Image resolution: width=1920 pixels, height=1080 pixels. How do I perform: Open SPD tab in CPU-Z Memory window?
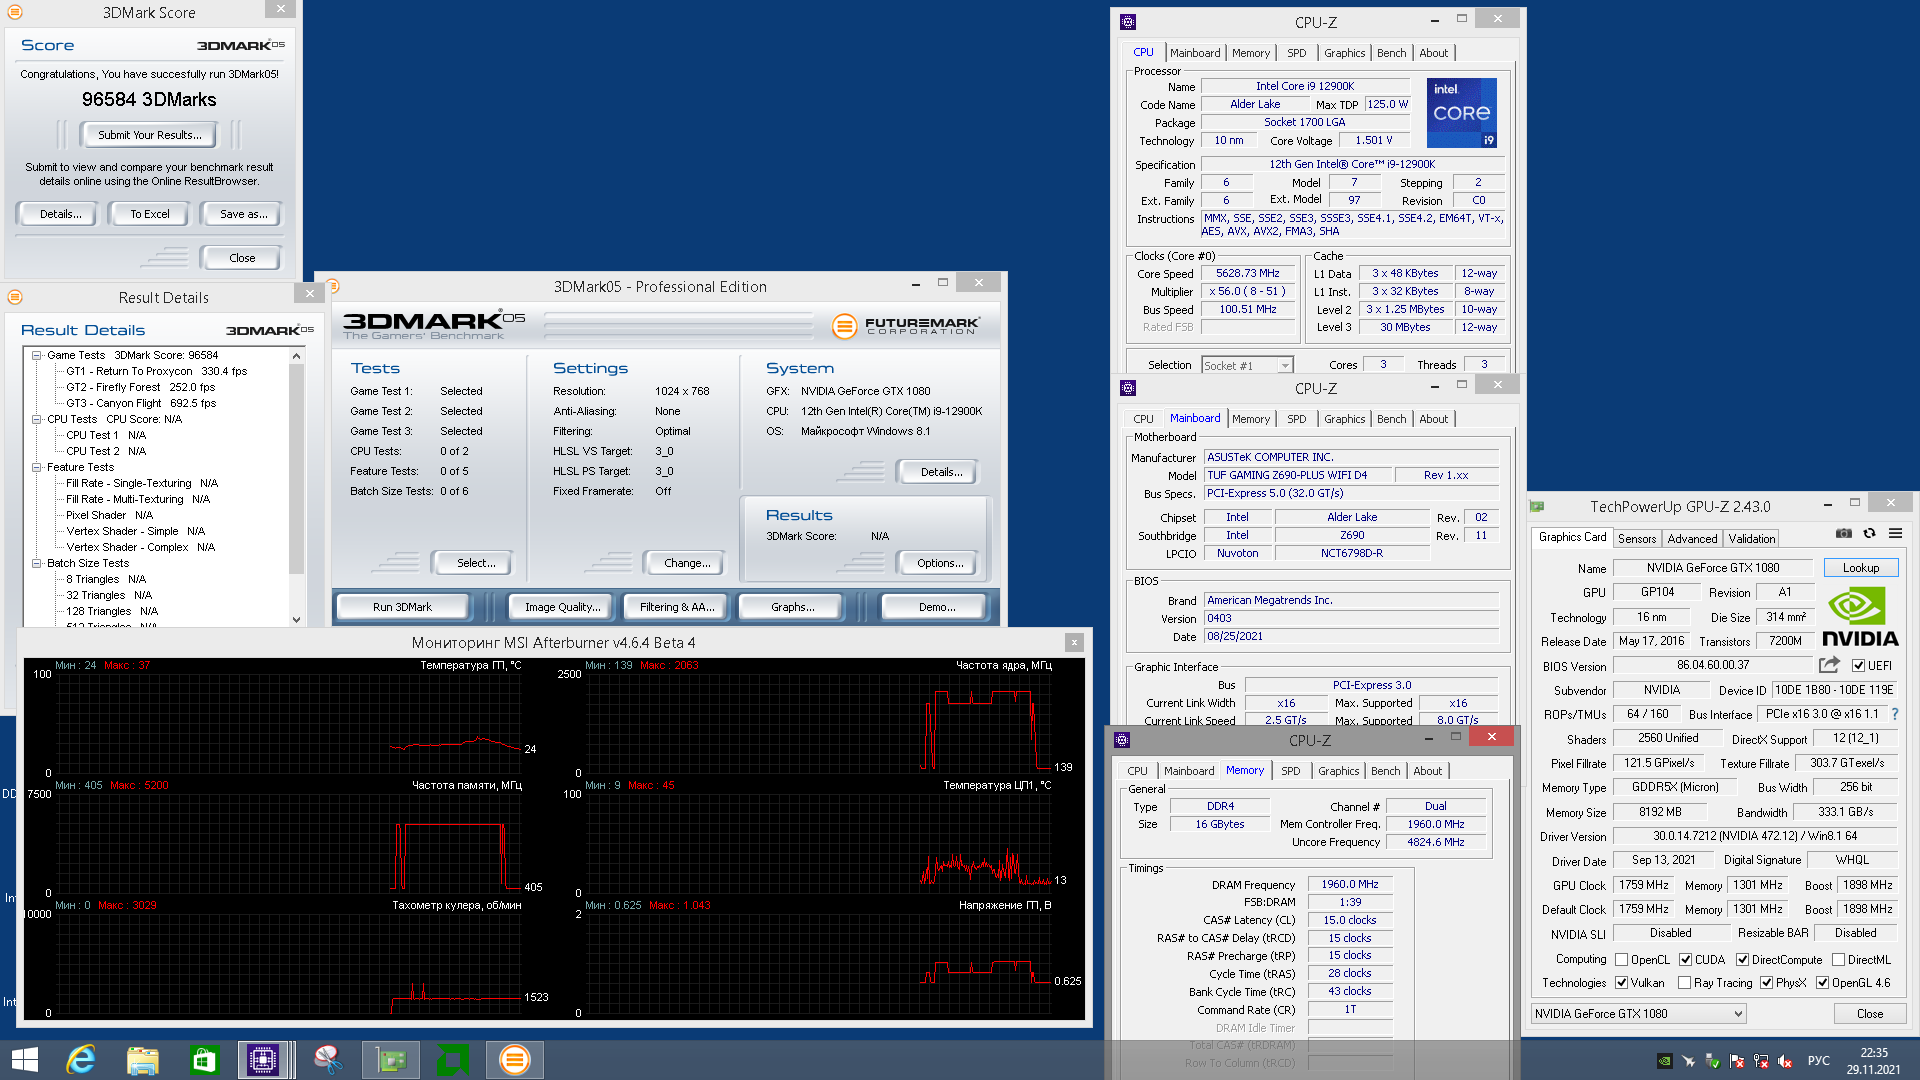click(1290, 771)
